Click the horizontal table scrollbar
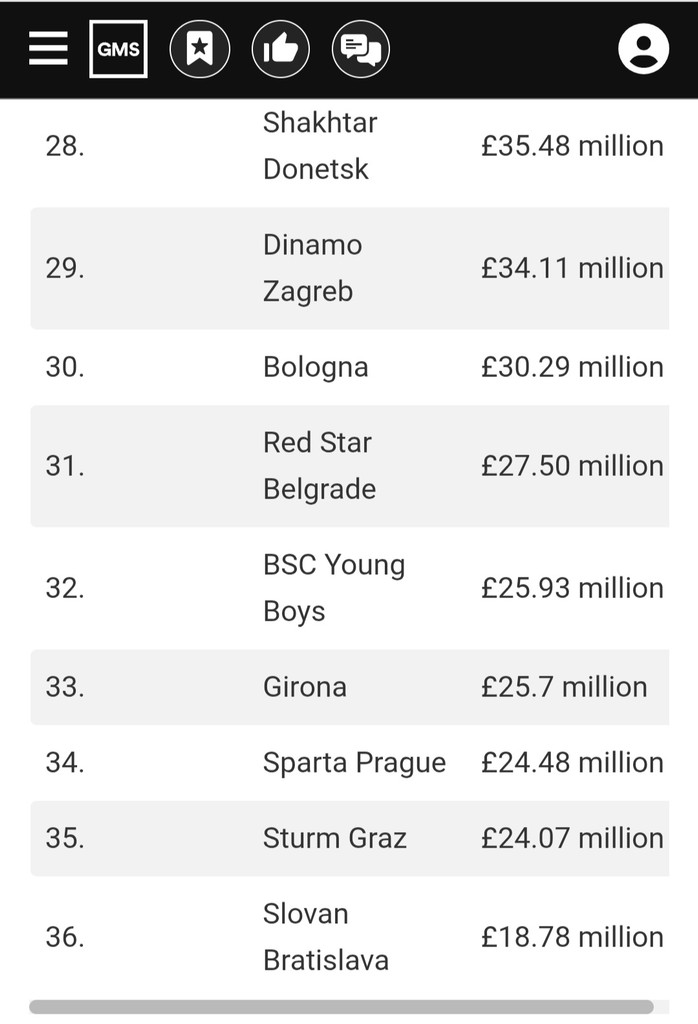The image size is (698, 1024). (341, 1006)
